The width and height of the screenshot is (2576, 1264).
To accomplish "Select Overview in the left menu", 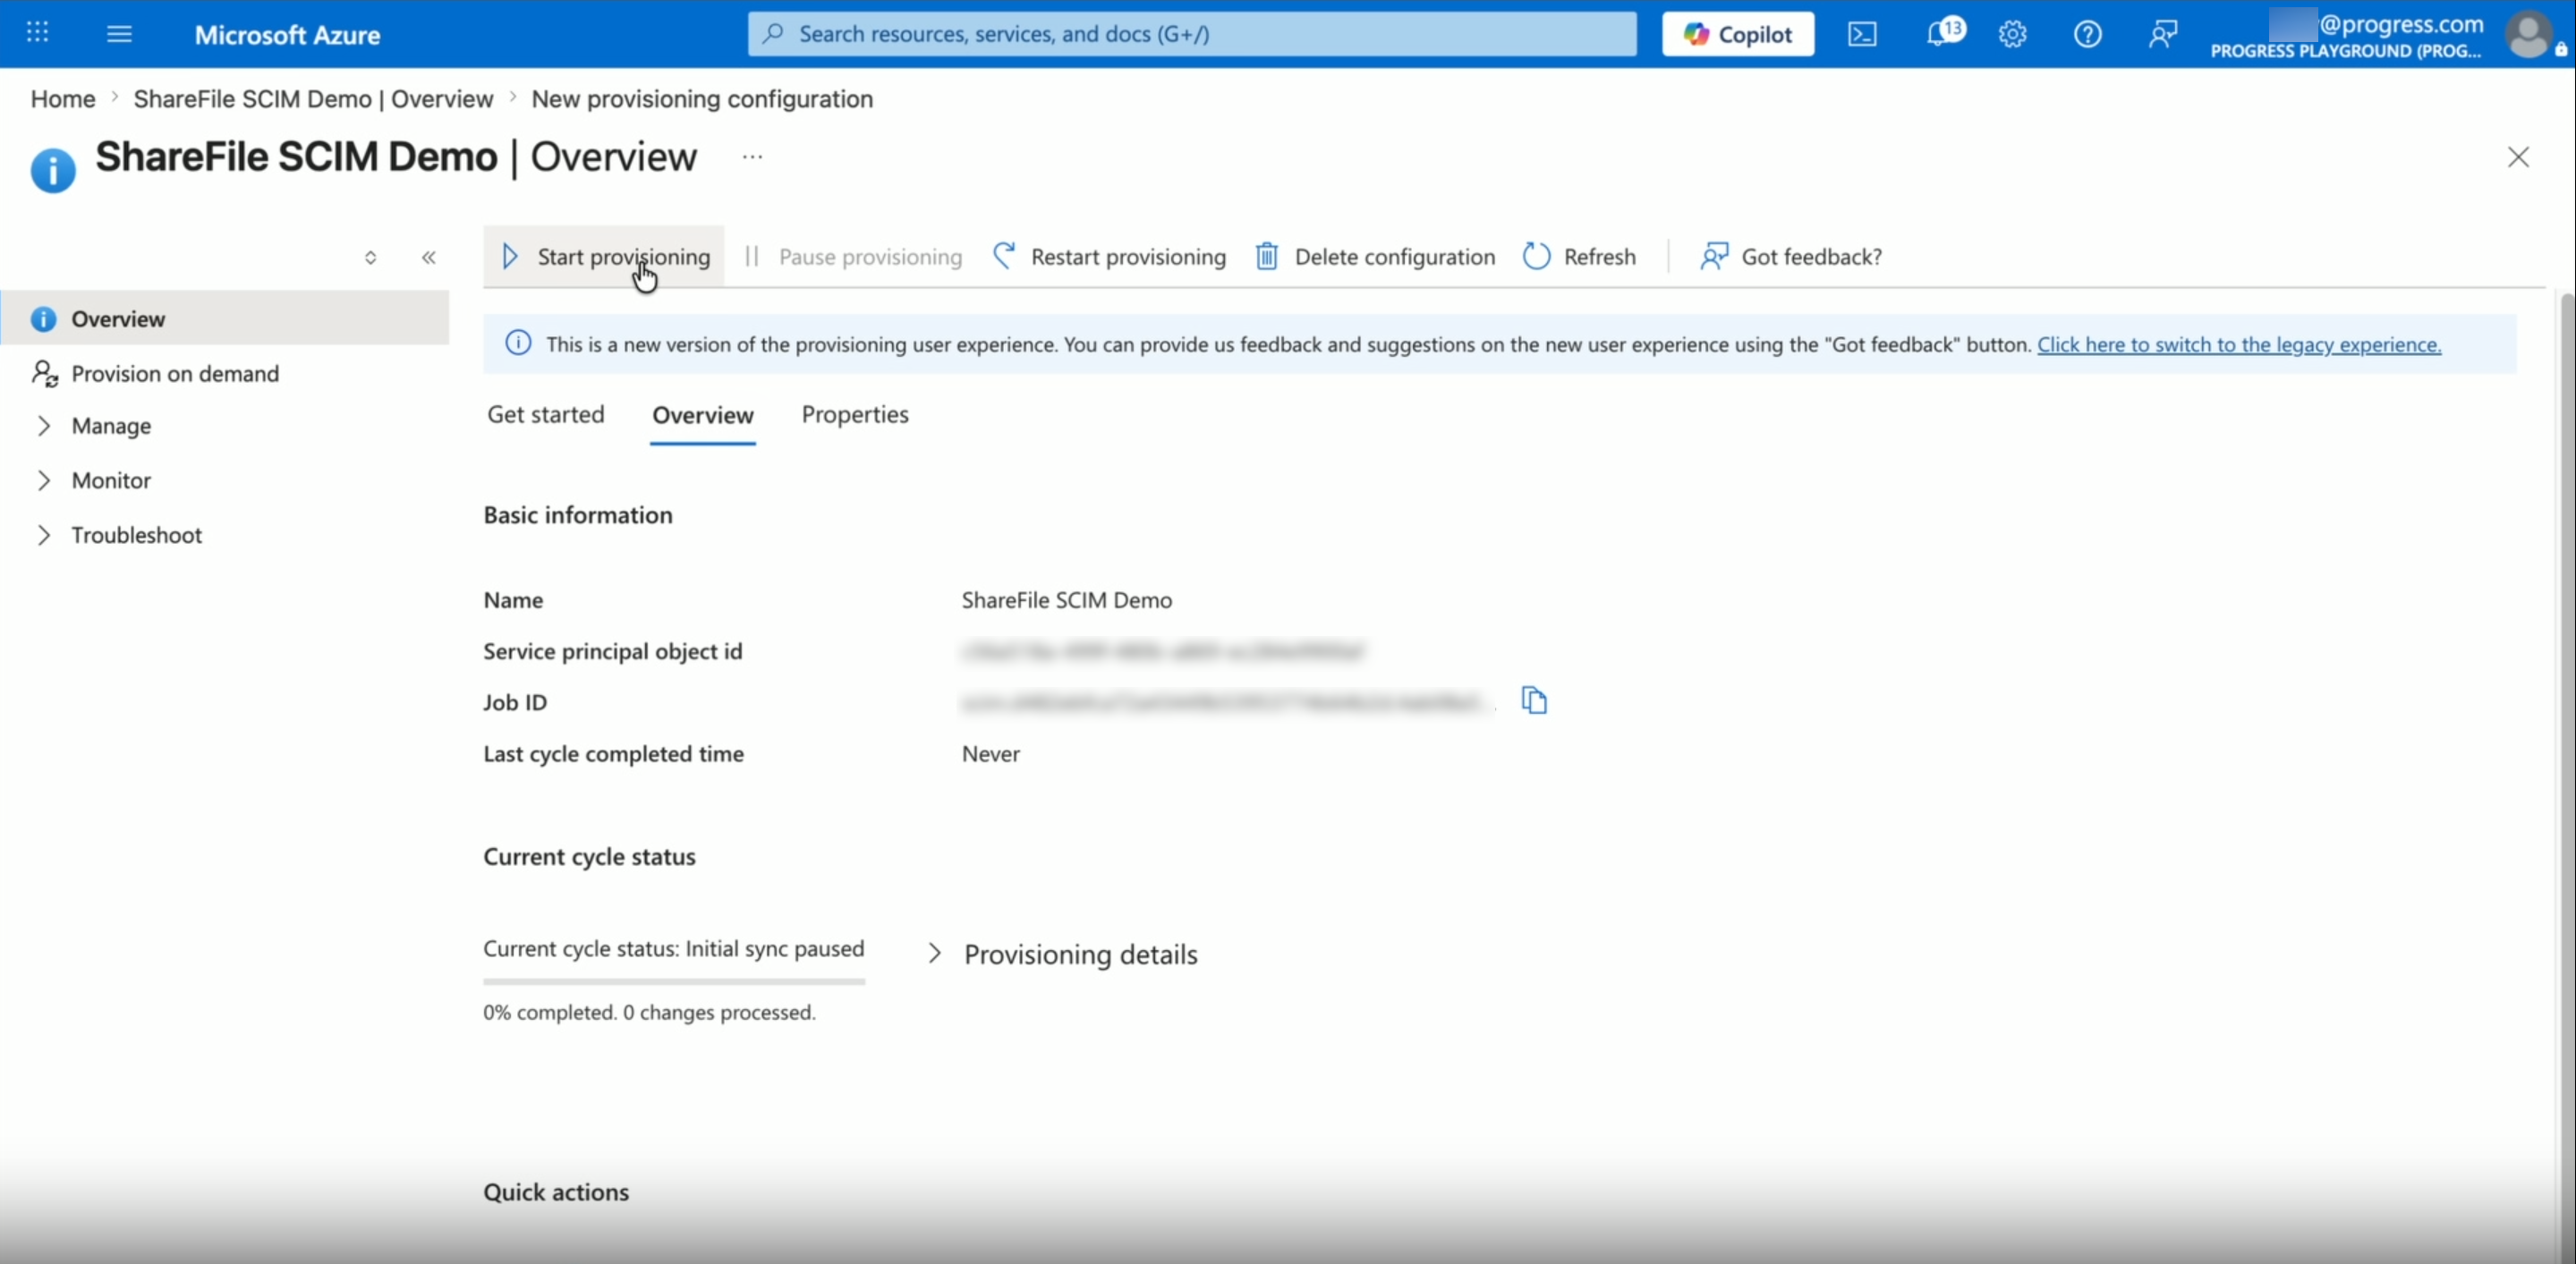I will (x=225, y=319).
